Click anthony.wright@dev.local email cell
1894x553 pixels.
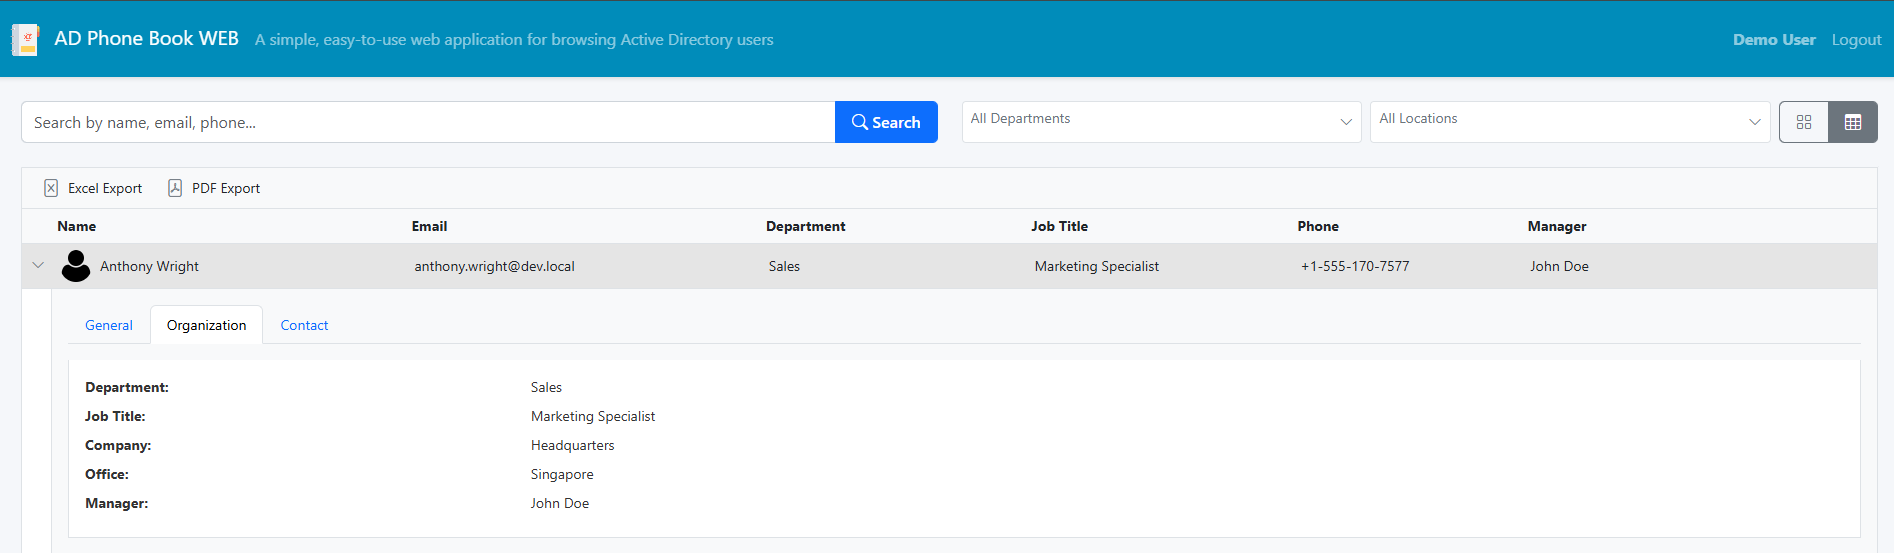(494, 266)
